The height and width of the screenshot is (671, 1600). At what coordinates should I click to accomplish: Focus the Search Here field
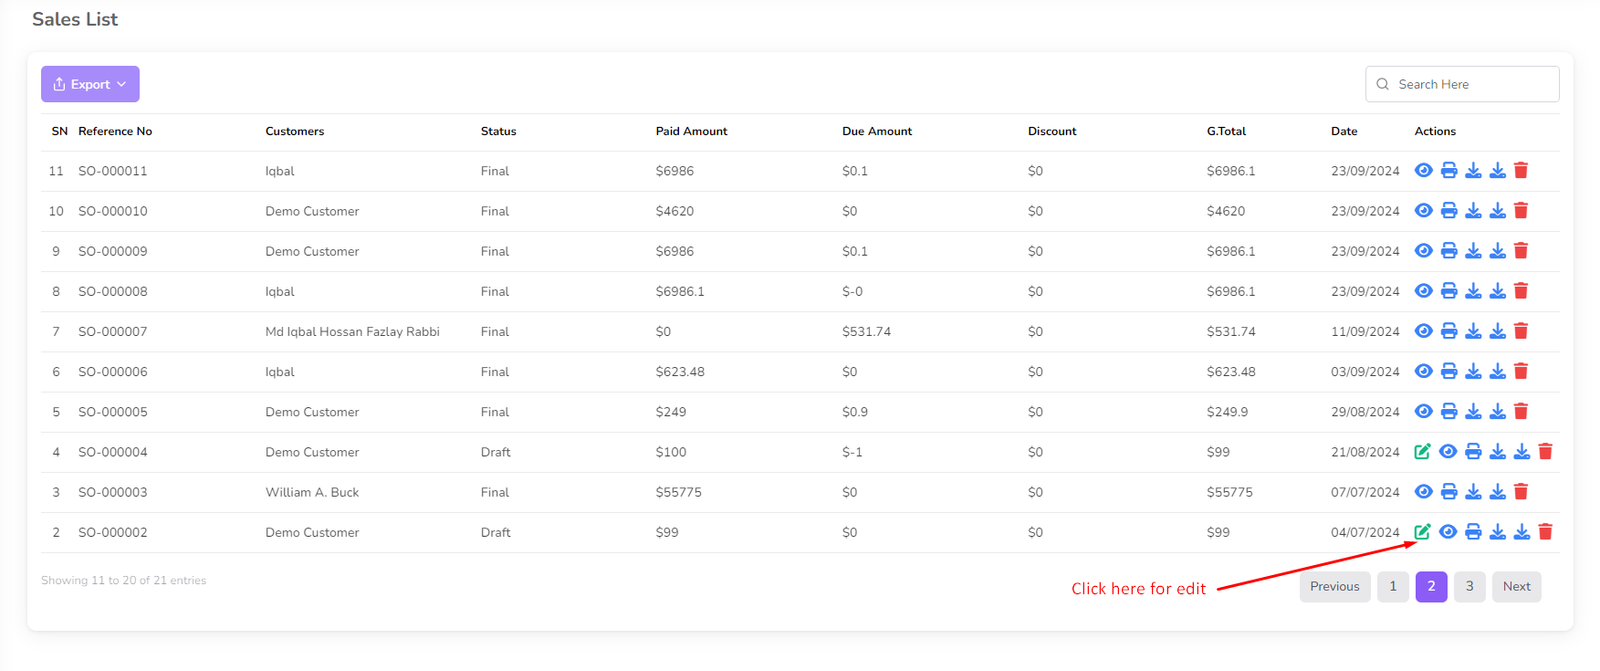(1470, 84)
